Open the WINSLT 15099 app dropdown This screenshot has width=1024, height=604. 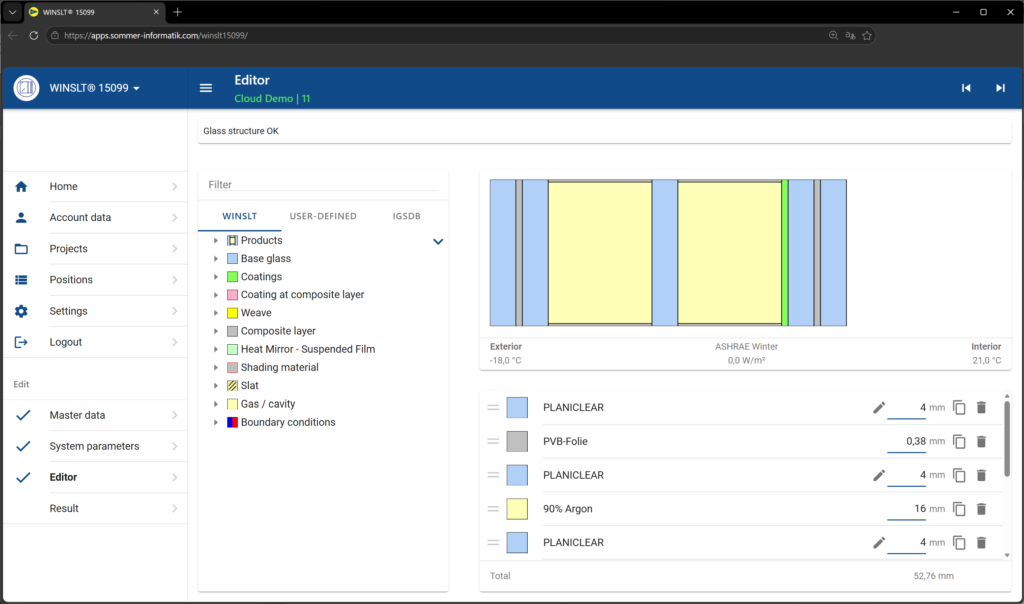(x=95, y=88)
